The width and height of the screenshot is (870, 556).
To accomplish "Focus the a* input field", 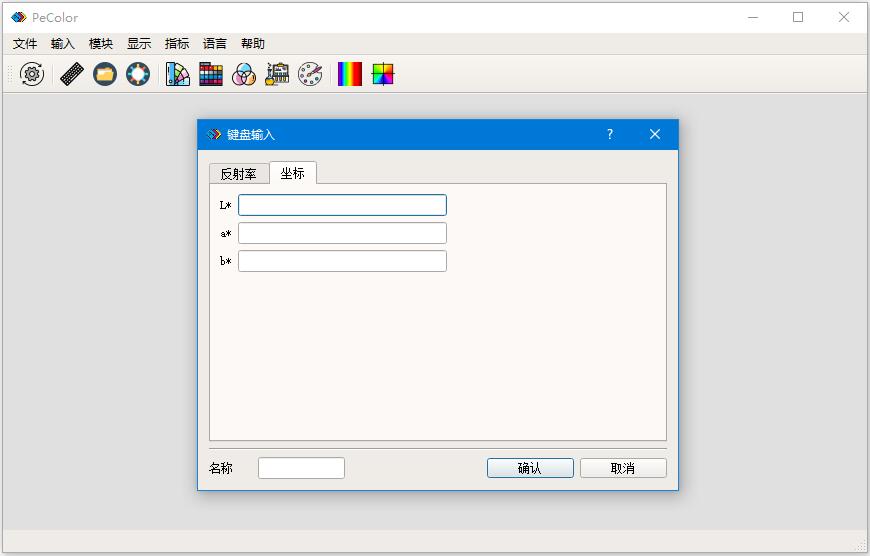I will point(342,233).
